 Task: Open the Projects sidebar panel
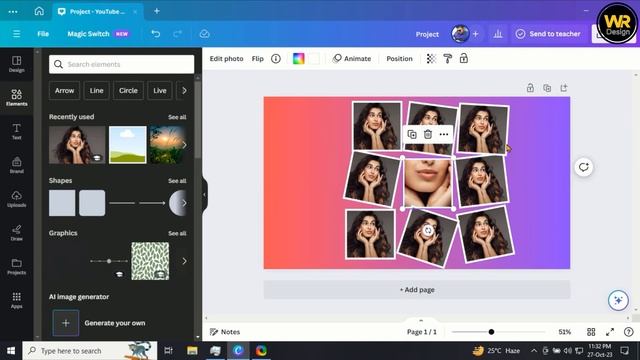pos(16,266)
